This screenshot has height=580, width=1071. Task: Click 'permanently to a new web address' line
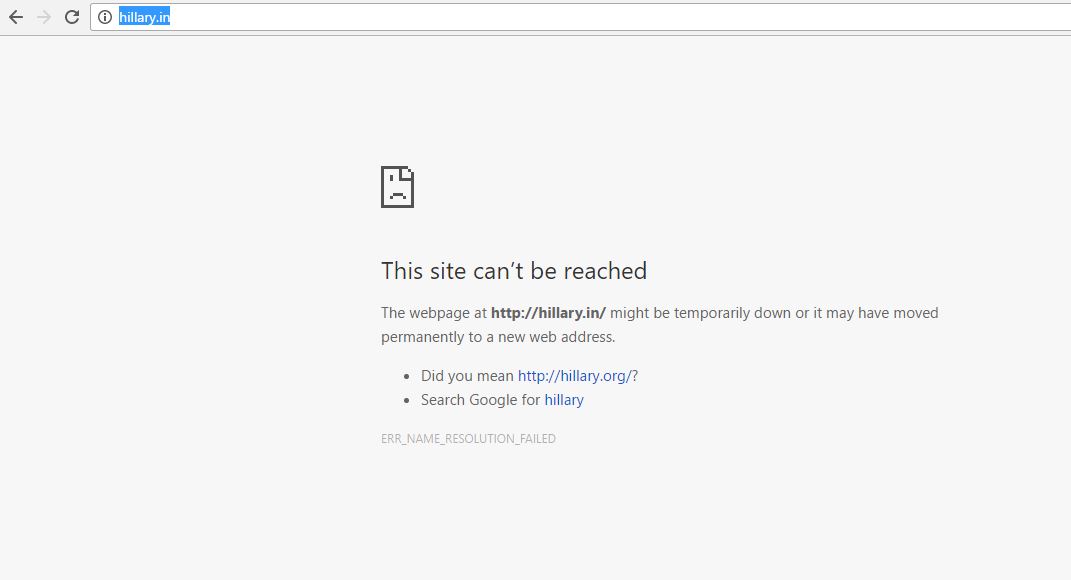point(498,337)
